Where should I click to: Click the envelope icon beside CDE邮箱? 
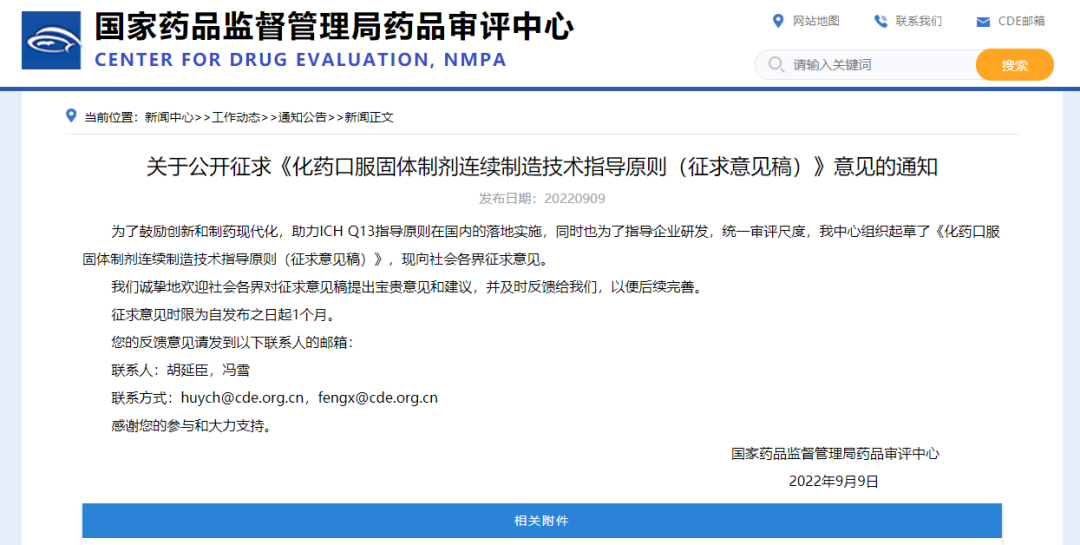tap(983, 22)
